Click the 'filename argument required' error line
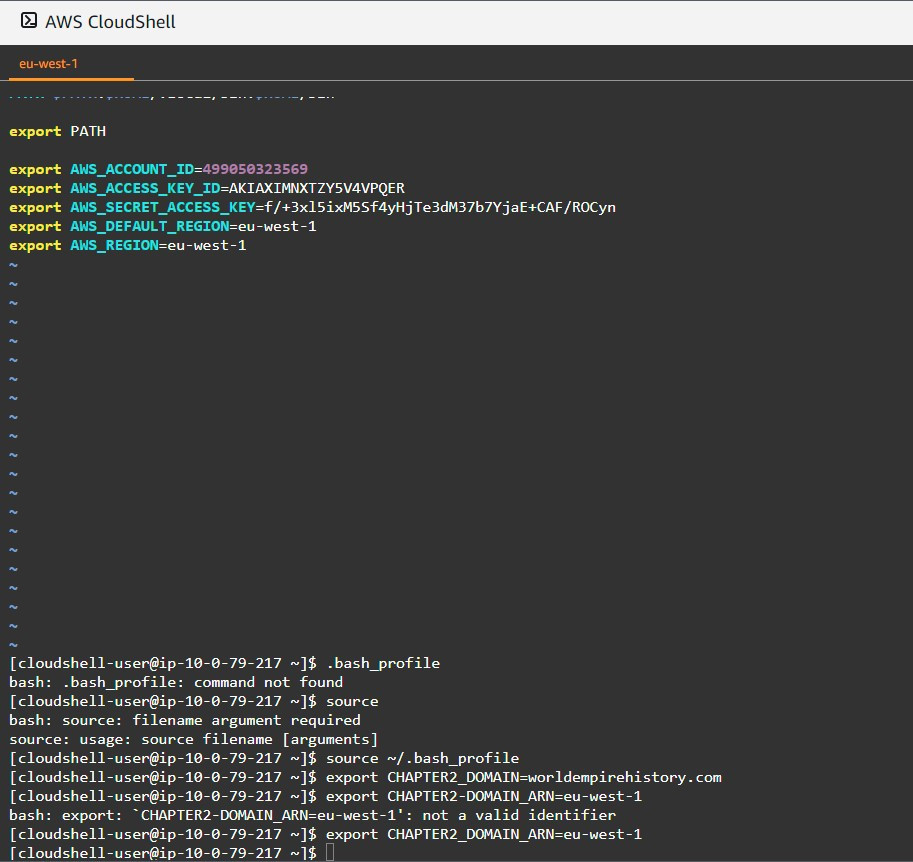This screenshot has width=913, height=862. pos(185,720)
